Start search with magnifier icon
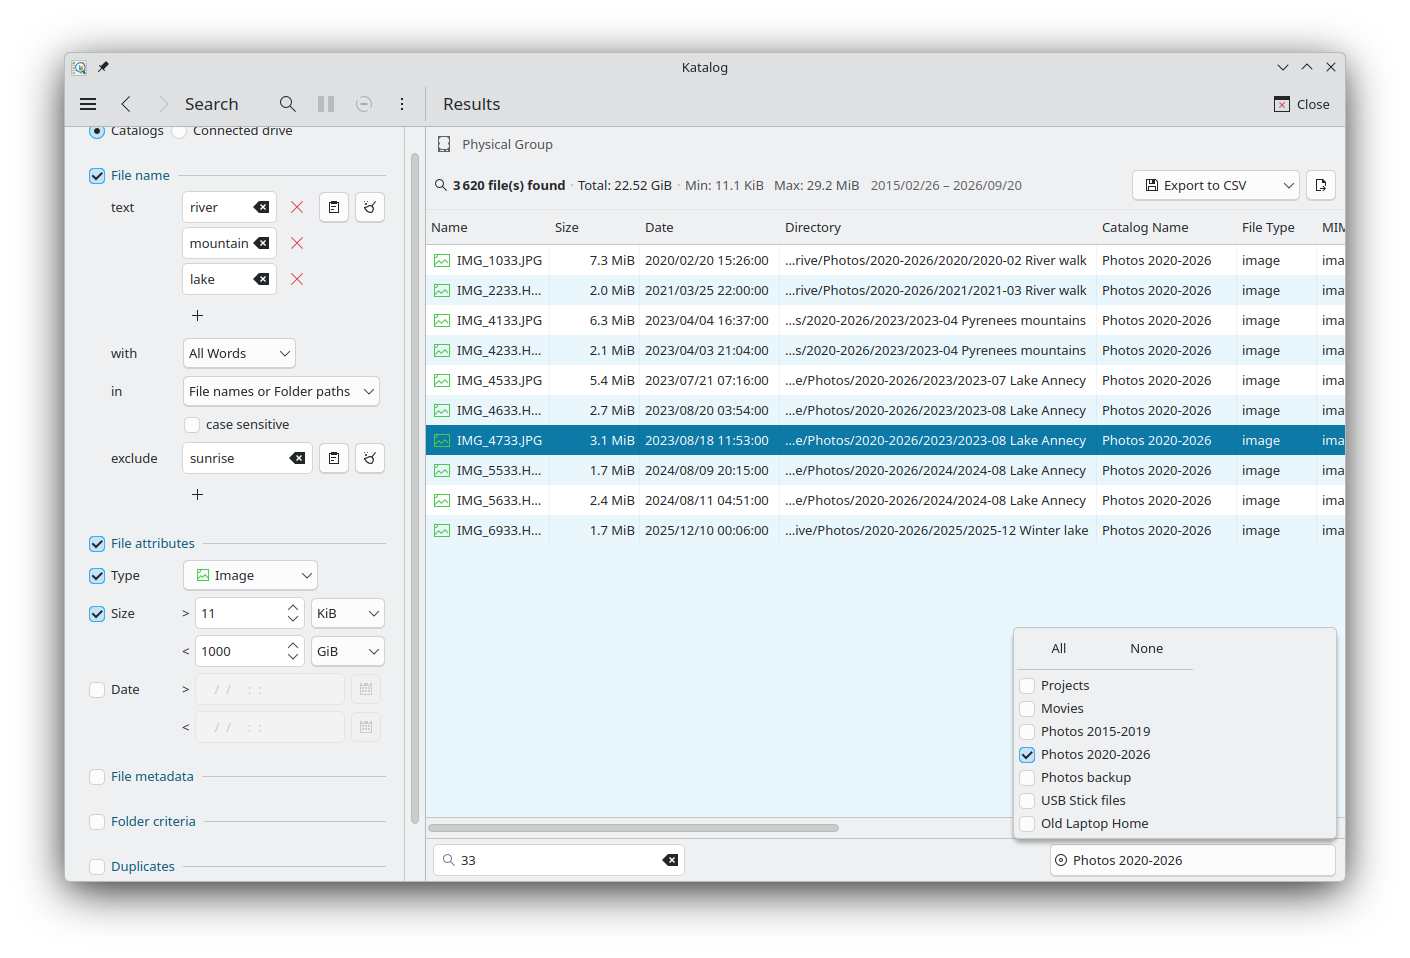 288,104
